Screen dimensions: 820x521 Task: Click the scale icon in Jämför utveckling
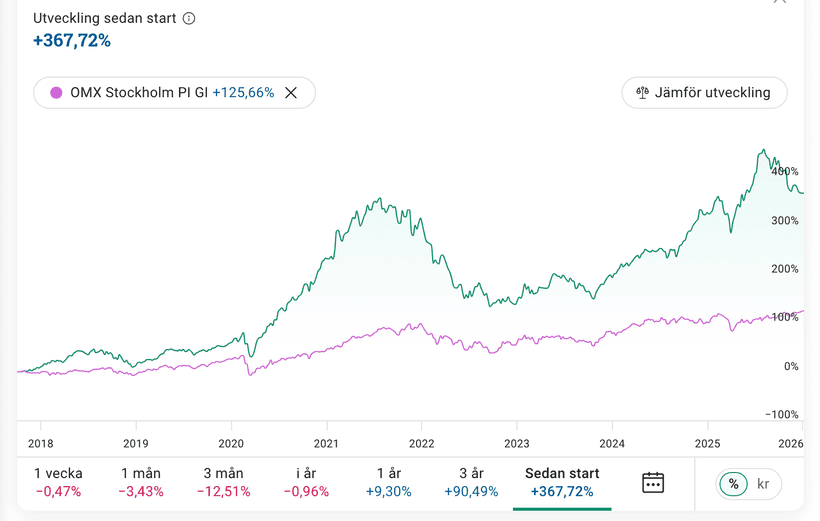642,93
